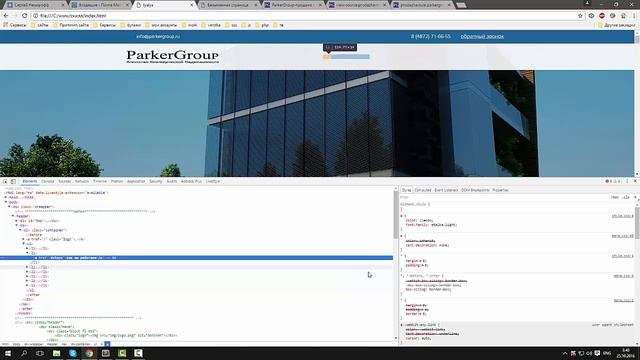
Task: Click the highlighted menu item in page header
Action: click(x=347, y=57)
